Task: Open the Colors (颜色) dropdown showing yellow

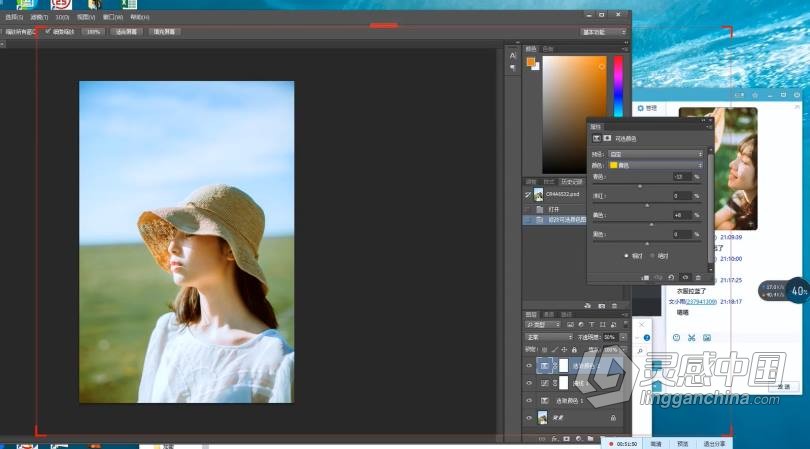Action: [655, 165]
